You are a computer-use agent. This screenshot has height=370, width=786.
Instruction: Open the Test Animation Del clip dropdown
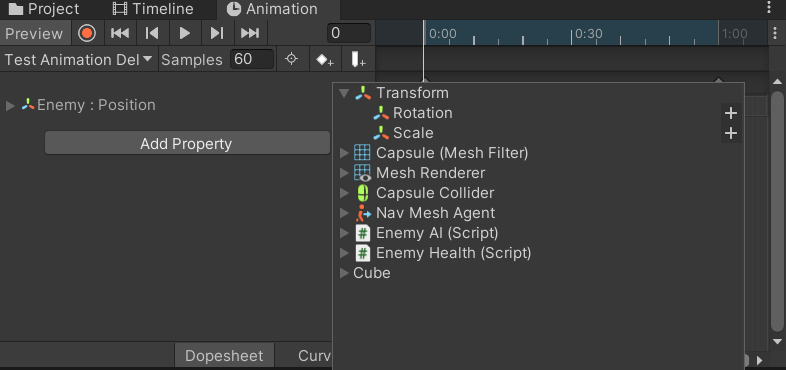coord(78,60)
